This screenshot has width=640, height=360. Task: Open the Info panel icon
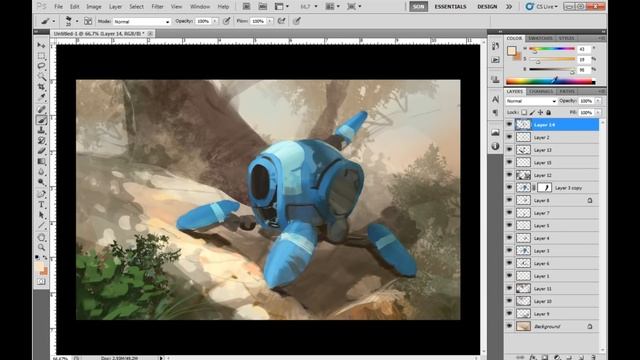point(495,146)
